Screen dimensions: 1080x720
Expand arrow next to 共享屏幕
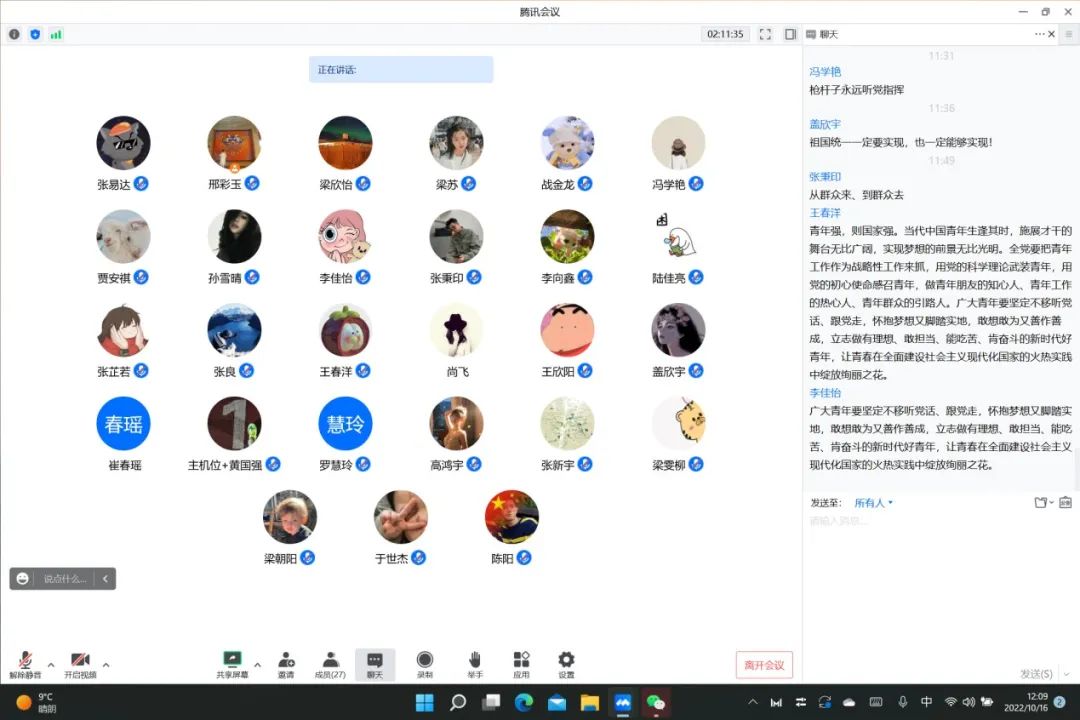pyautogui.click(x=257, y=664)
